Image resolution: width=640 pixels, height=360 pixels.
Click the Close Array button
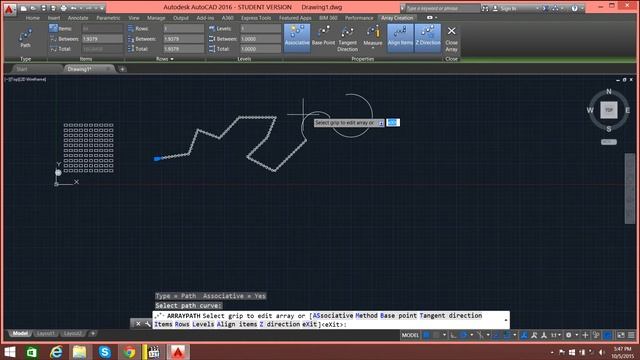(x=451, y=39)
